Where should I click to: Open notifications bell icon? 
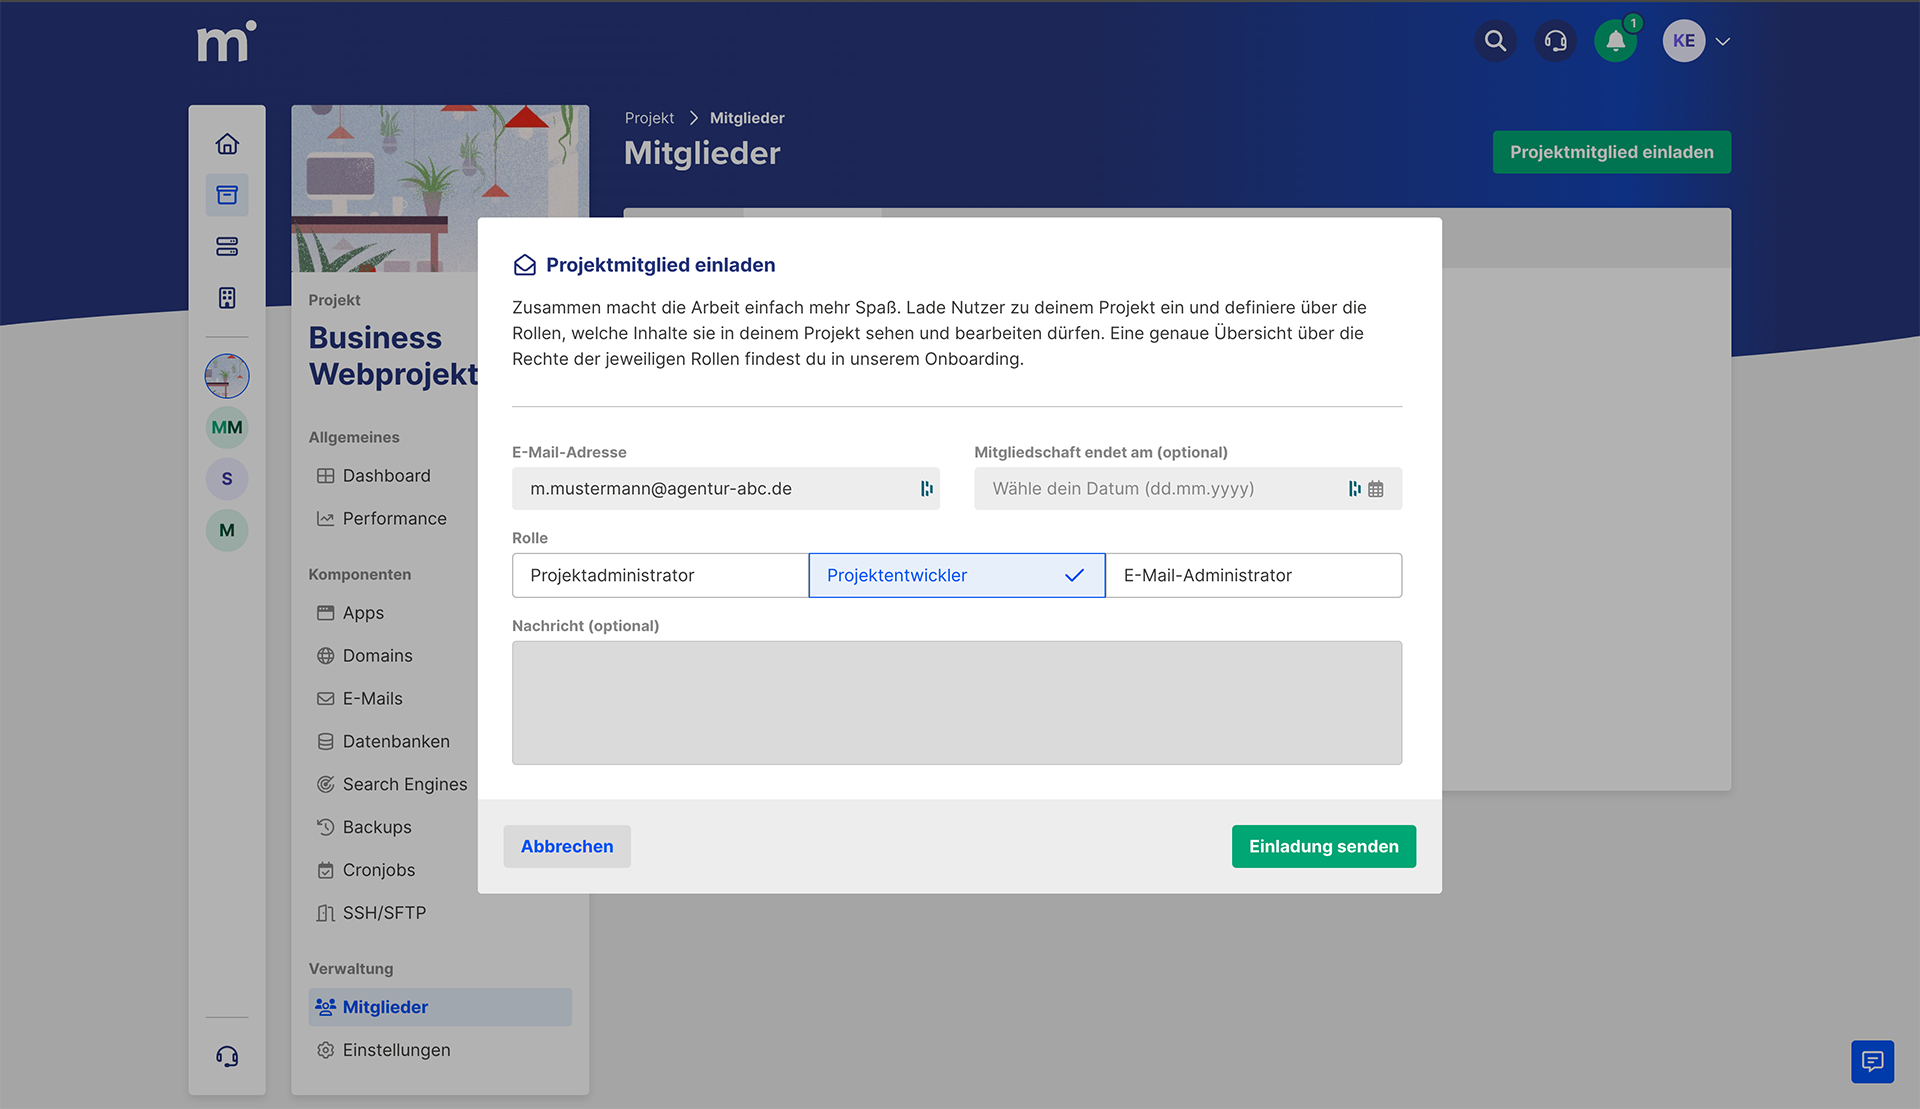[x=1615, y=41]
